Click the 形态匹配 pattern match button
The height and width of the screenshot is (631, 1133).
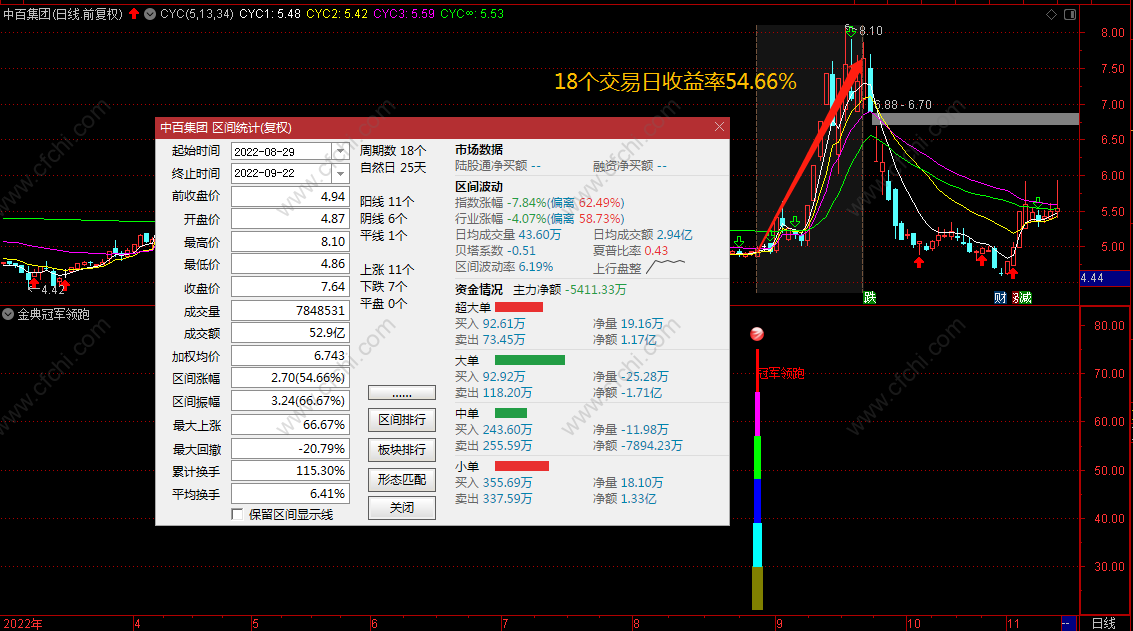pyautogui.click(x=402, y=479)
